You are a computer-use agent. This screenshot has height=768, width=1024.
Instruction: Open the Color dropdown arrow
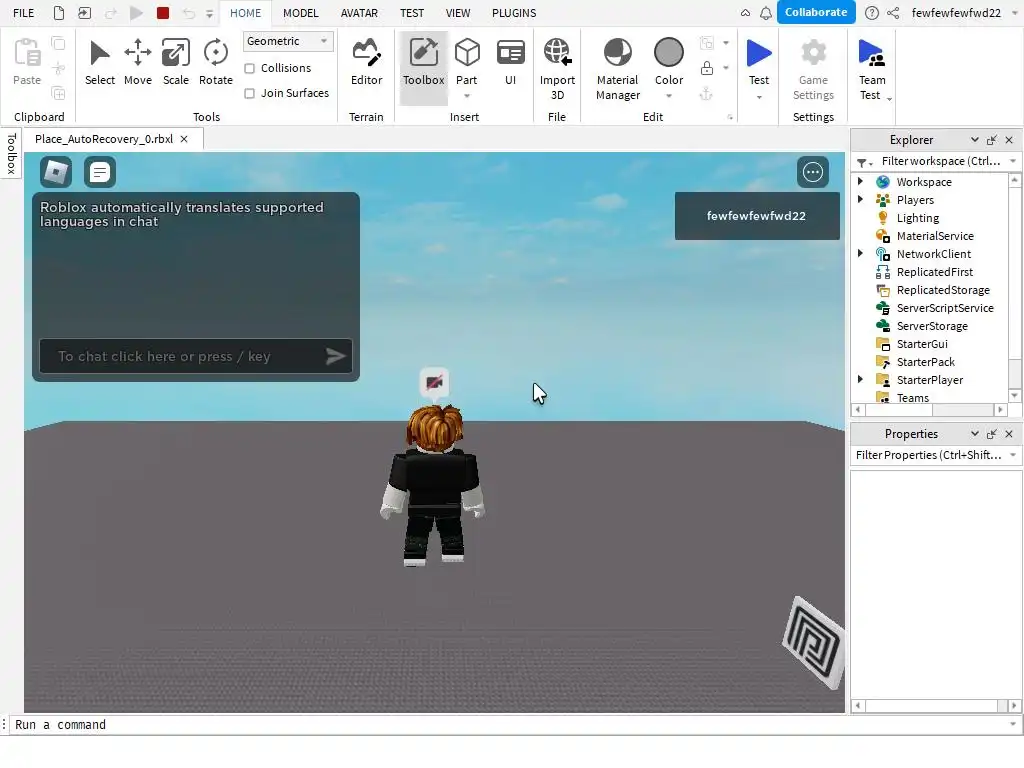click(x=669, y=96)
